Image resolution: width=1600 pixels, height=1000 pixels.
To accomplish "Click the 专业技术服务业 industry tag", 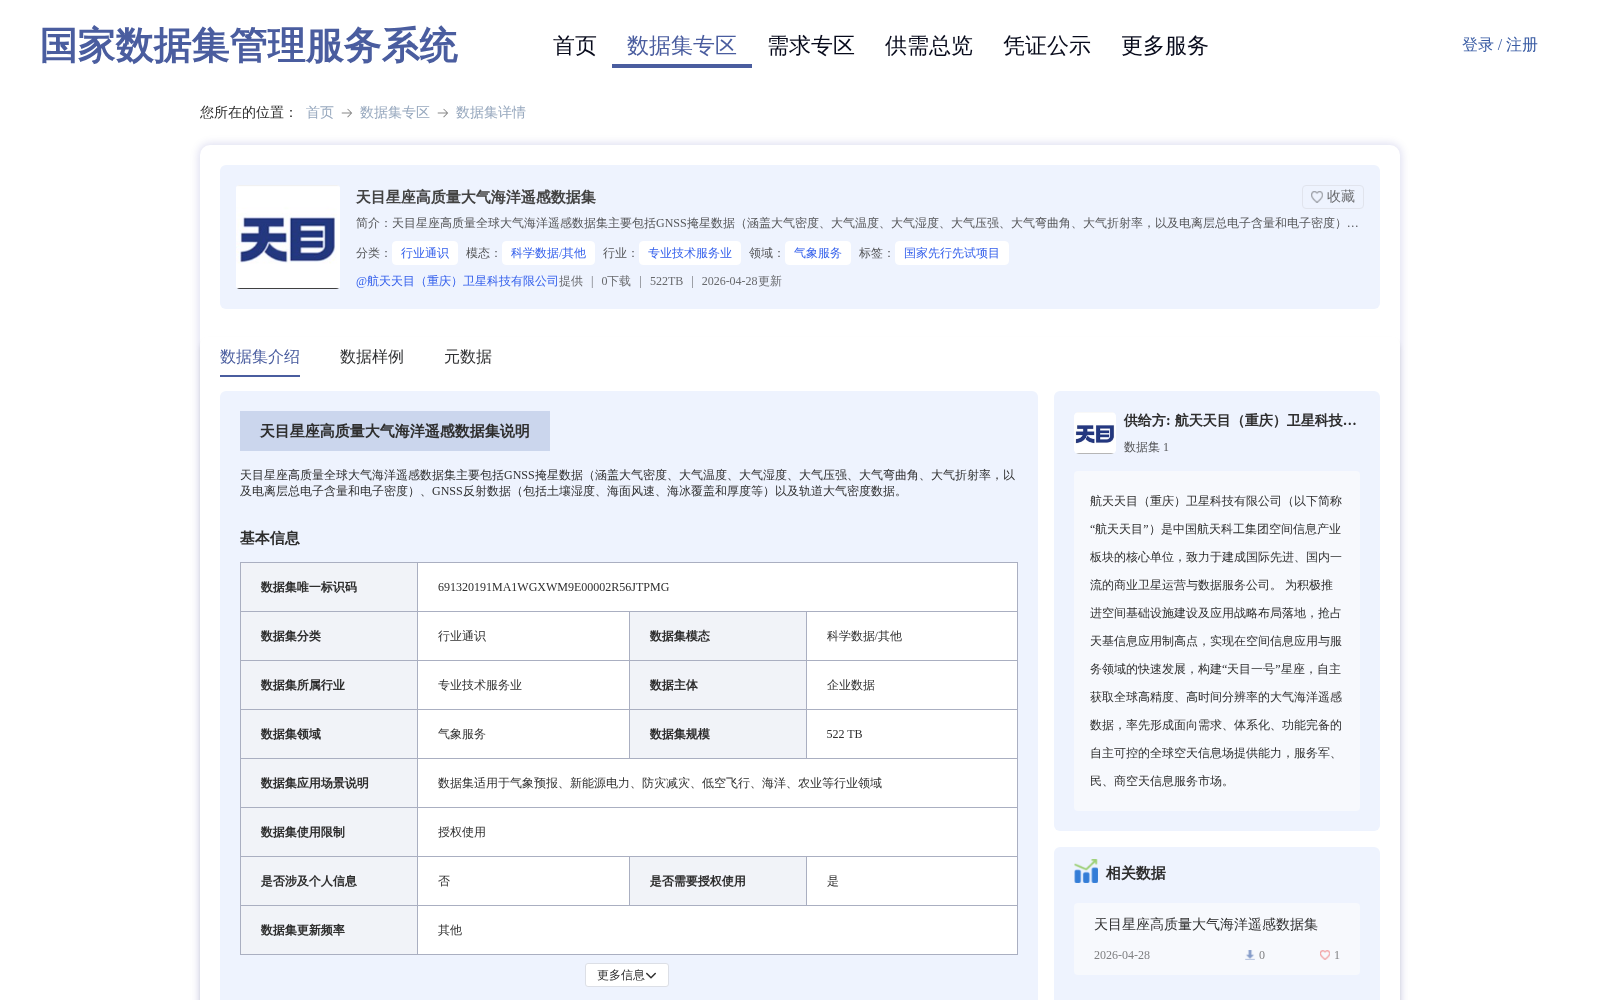I will 690,253.
